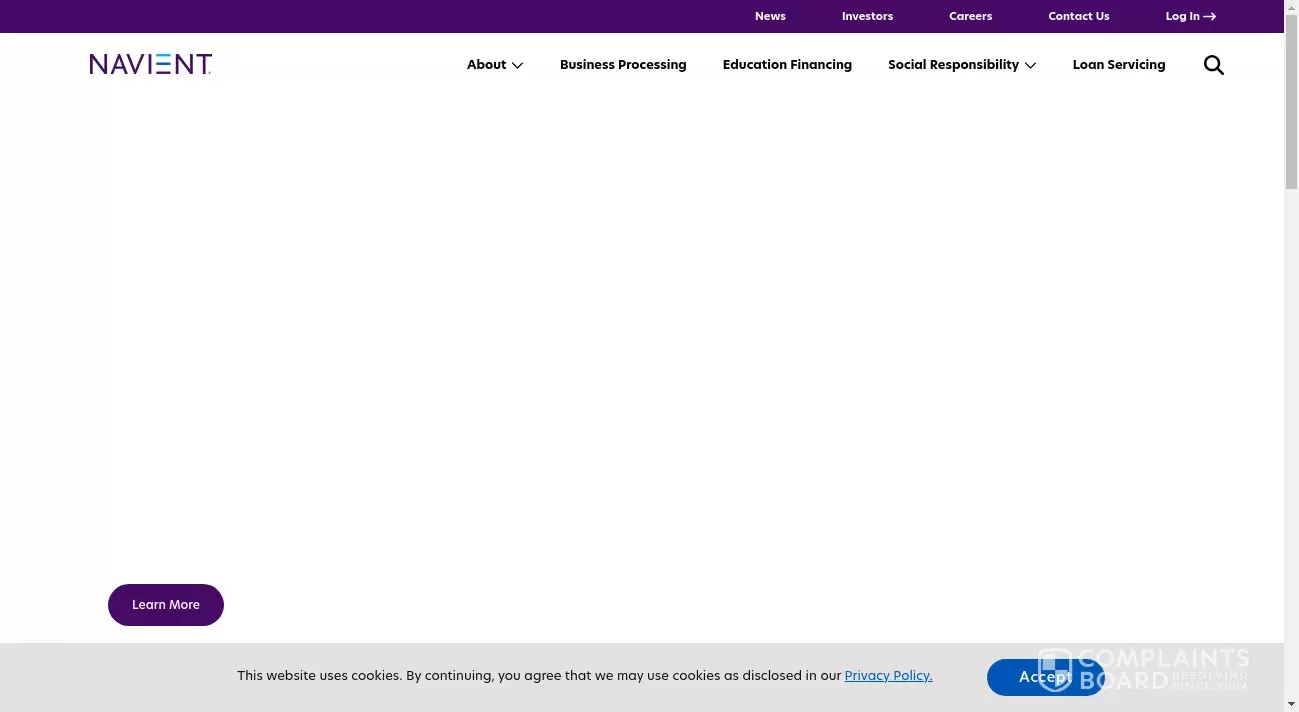The width and height of the screenshot is (1299, 712).
Task: Expand the Social Responsibility dropdown chevron
Action: [1030, 65]
